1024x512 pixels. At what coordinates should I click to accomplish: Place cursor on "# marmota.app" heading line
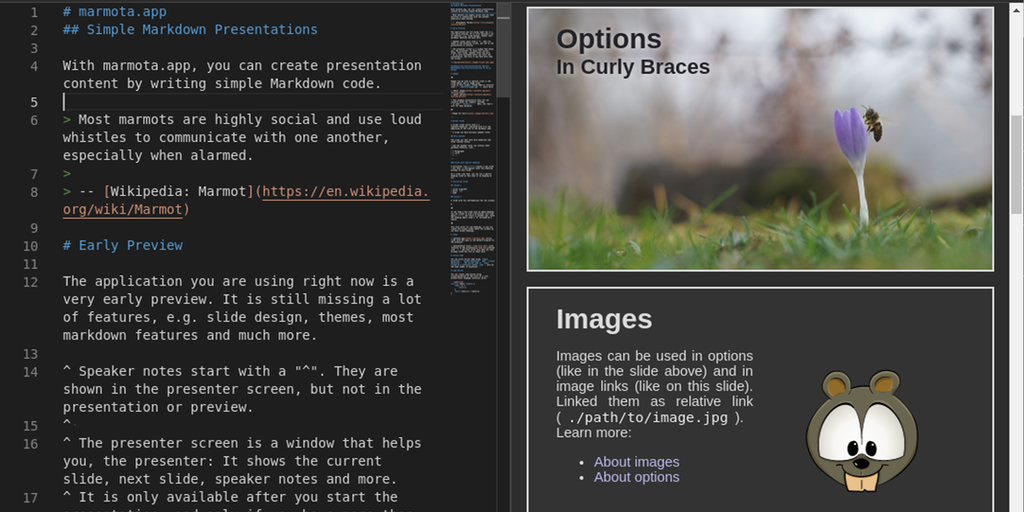[114, 12]
